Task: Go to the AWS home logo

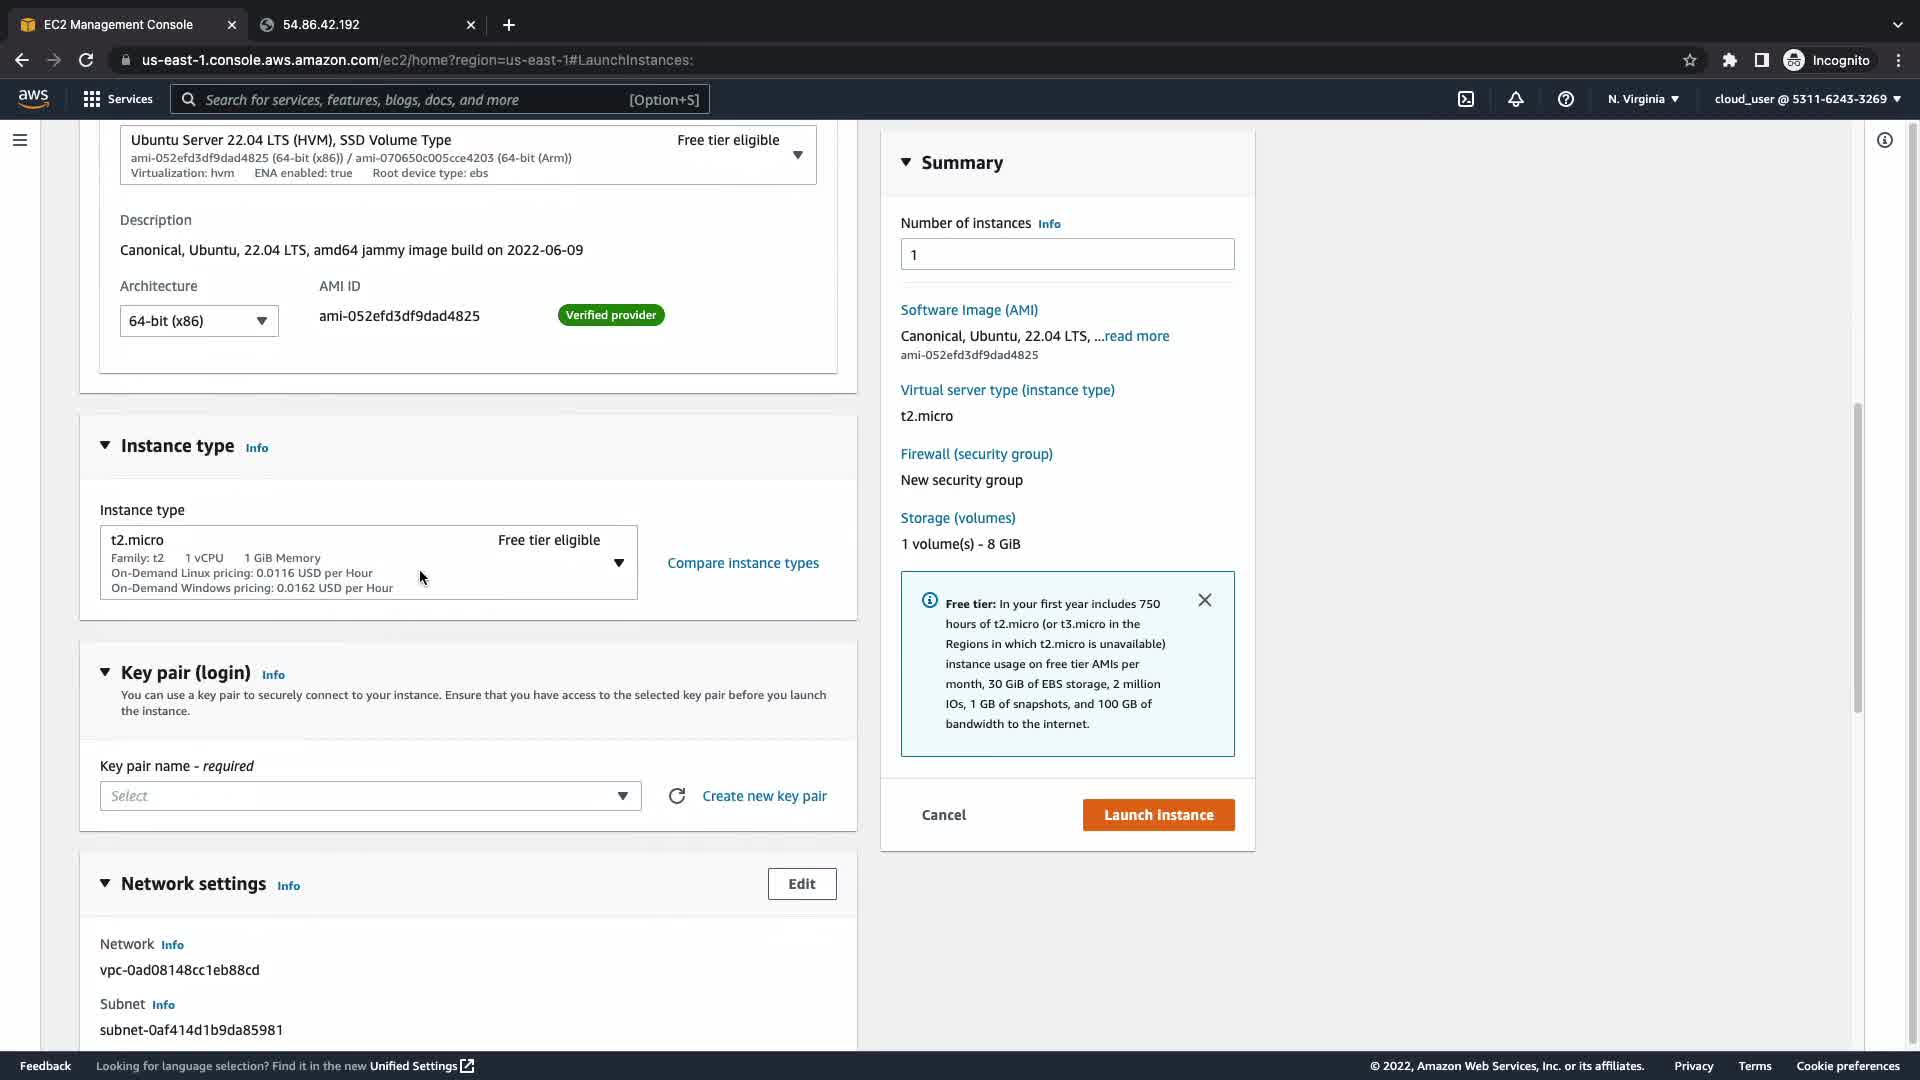Action: (x=33, y=98)
